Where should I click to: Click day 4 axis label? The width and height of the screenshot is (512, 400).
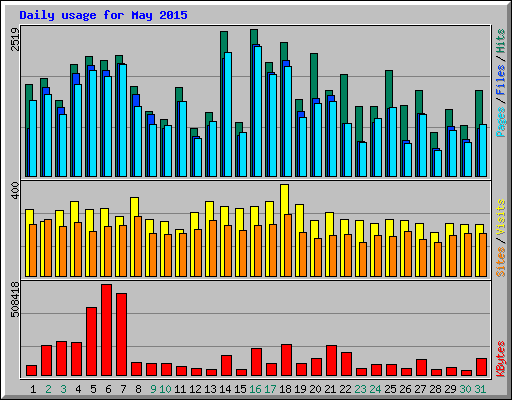coord(78,389)
